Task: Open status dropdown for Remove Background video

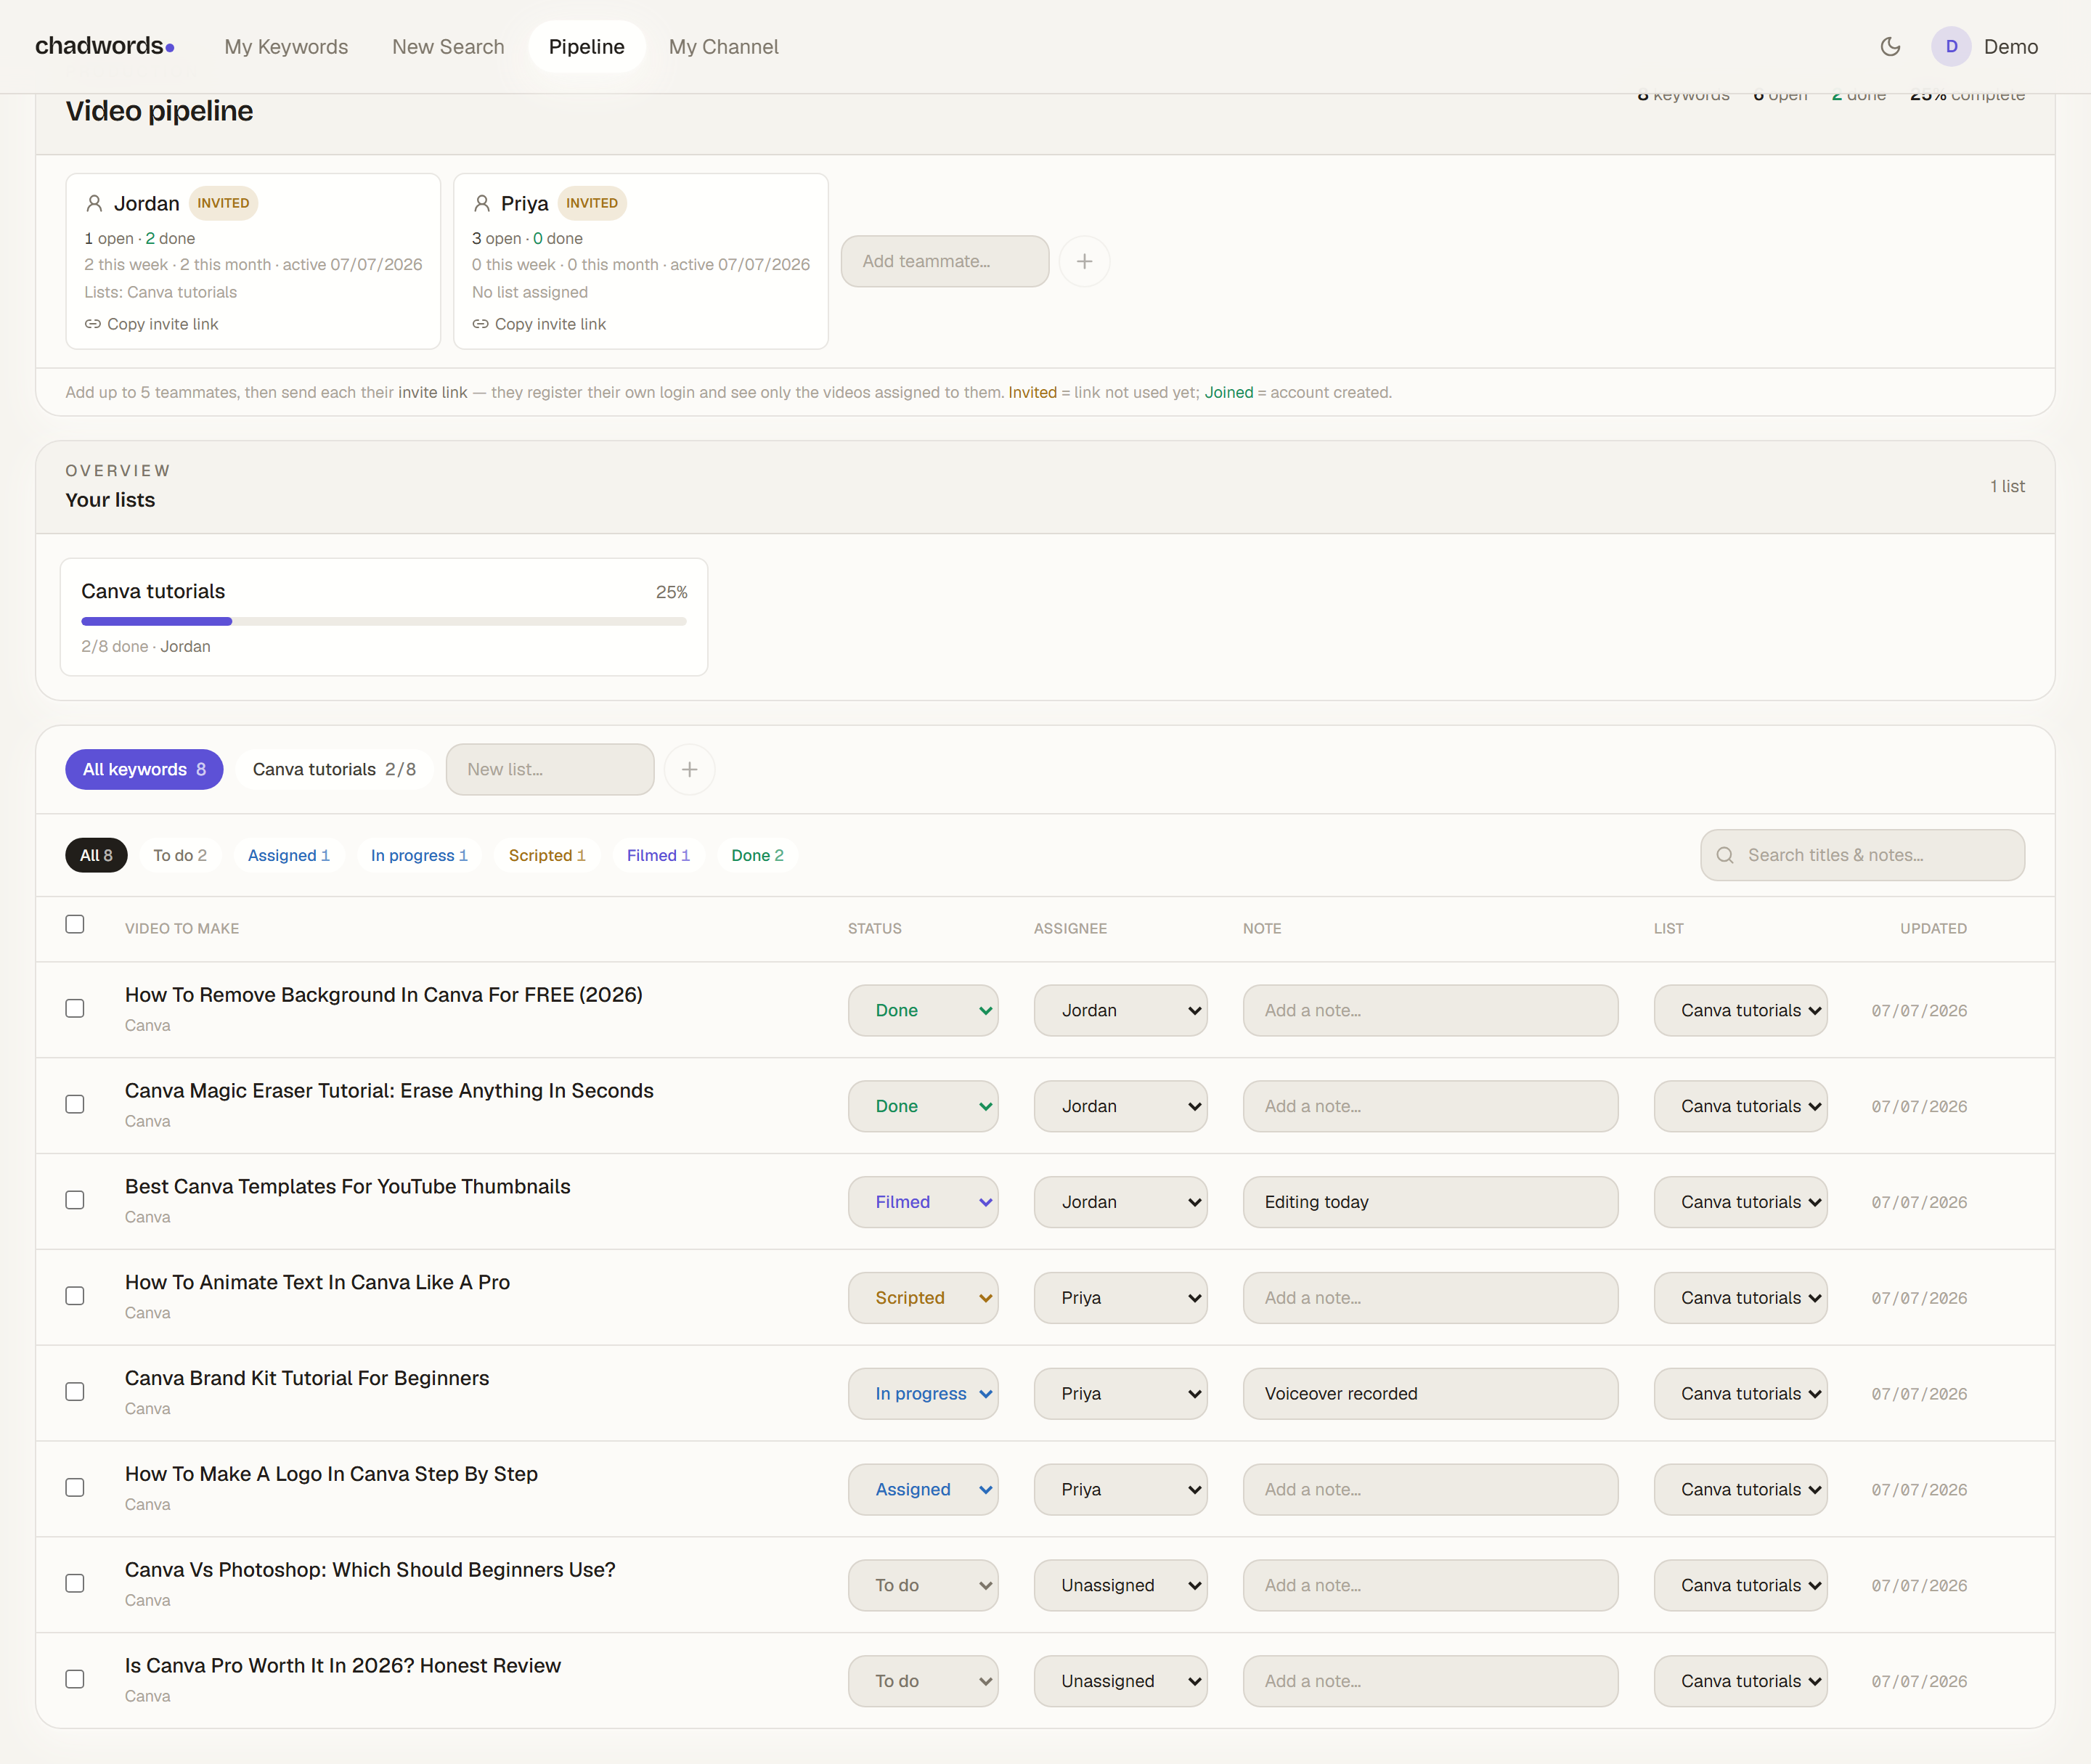Action: (923, 1010)
